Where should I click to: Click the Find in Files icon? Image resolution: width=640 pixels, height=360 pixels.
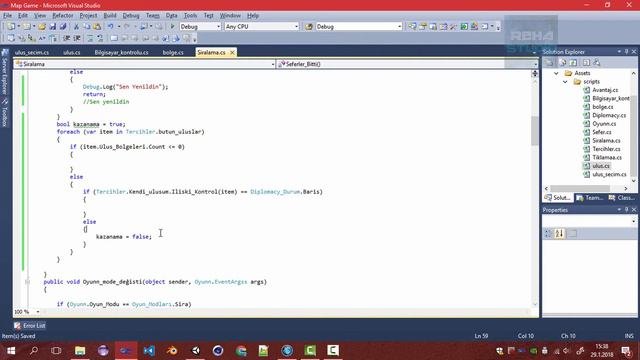tap(309, 27)
